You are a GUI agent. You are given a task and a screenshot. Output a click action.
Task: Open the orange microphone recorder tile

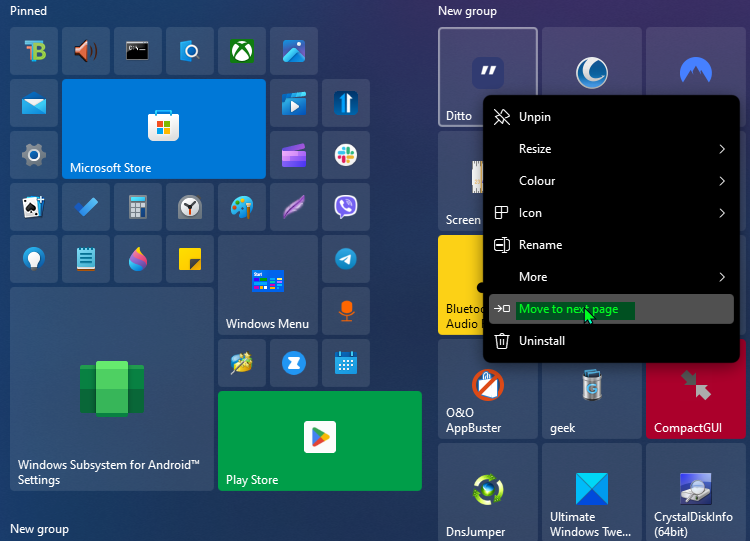pos(346,311)
